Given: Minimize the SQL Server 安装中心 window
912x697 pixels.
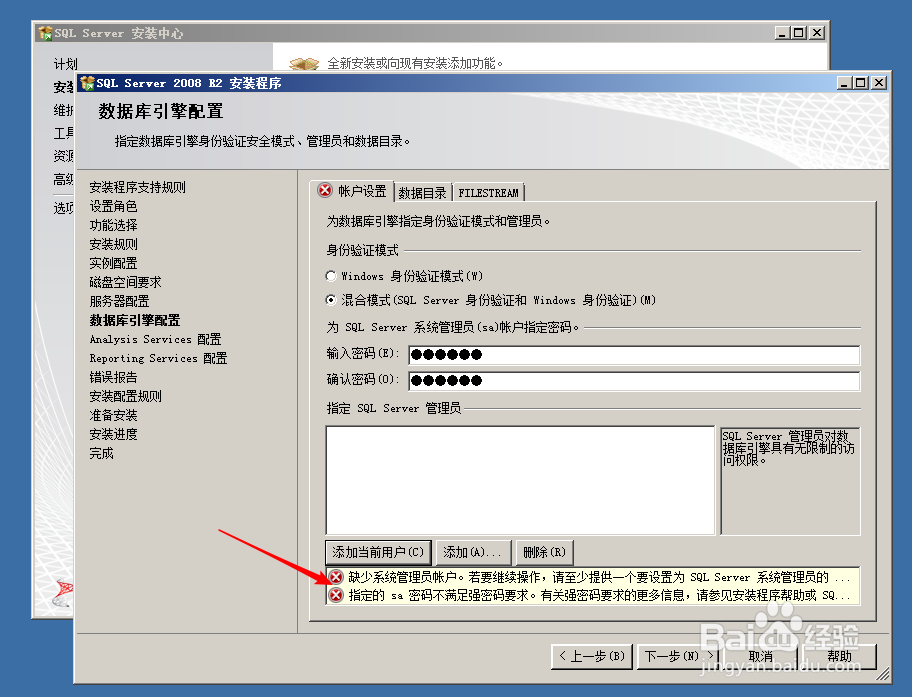Looking at the screenshot, I should coord(782,33).
